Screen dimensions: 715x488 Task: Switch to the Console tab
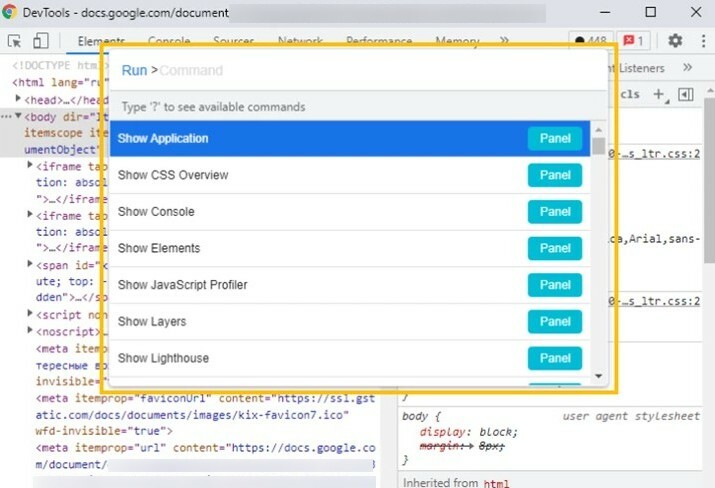[169, 41]
